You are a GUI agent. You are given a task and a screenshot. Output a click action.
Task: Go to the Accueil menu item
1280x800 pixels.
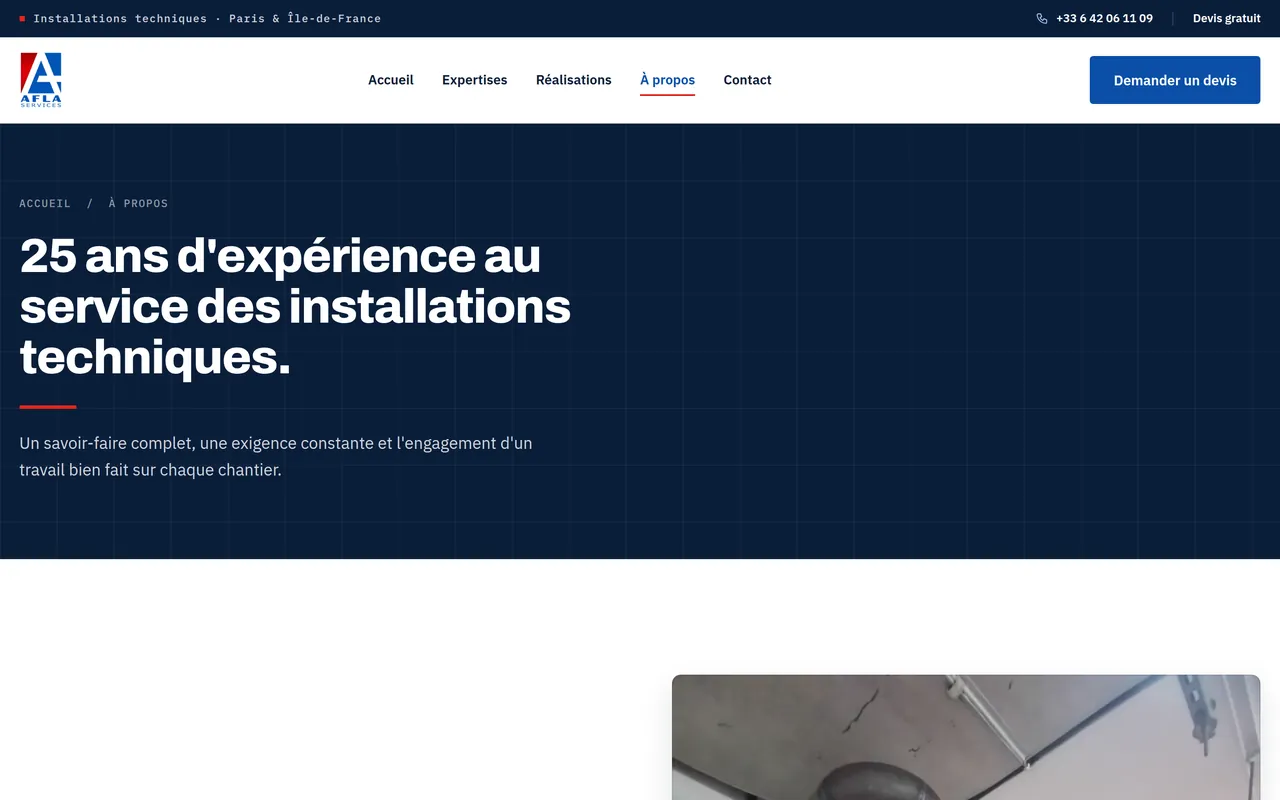coord(391,80)
